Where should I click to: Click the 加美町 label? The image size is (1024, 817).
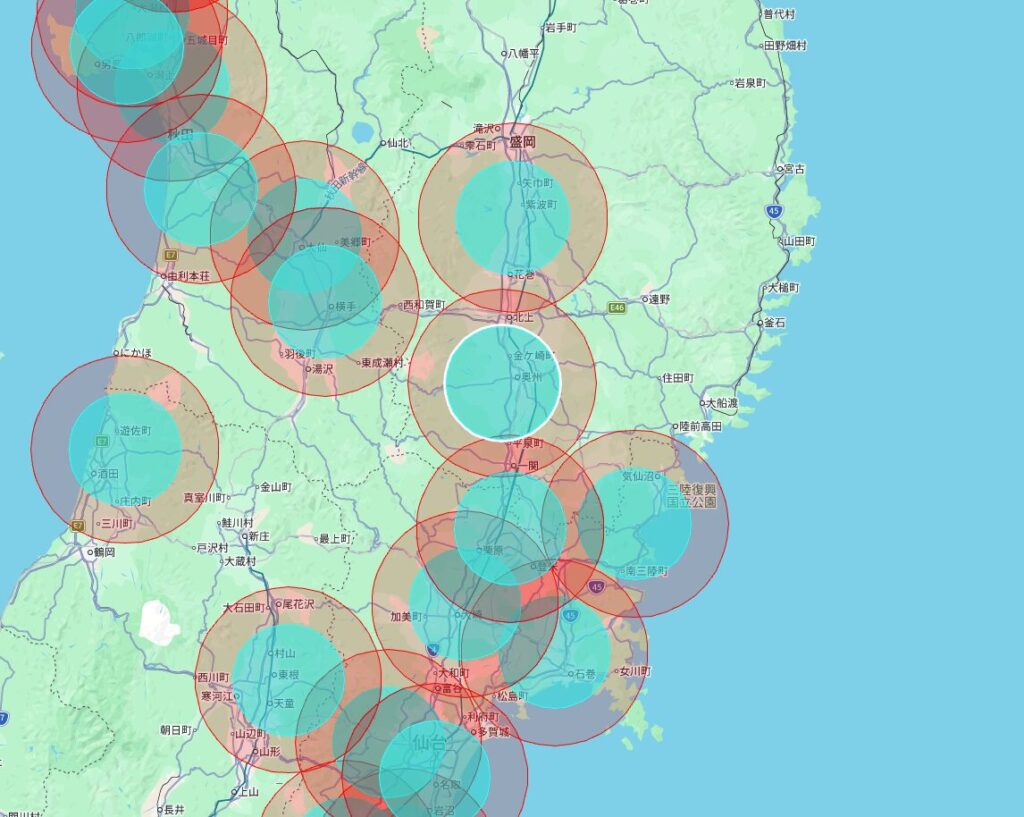(x=406, y=617)
